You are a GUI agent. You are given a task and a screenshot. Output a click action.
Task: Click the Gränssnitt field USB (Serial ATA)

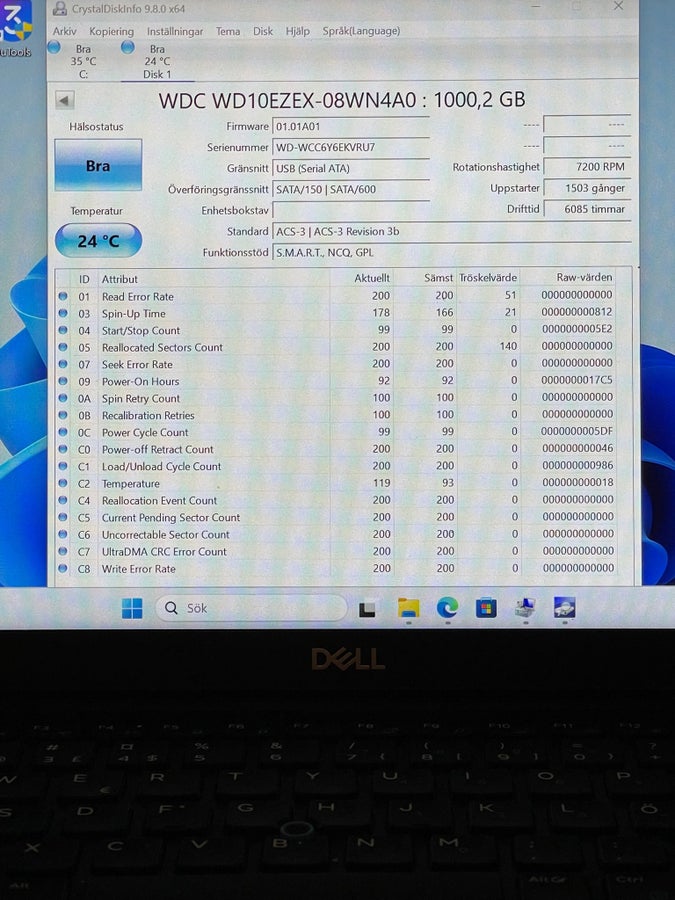351,168
